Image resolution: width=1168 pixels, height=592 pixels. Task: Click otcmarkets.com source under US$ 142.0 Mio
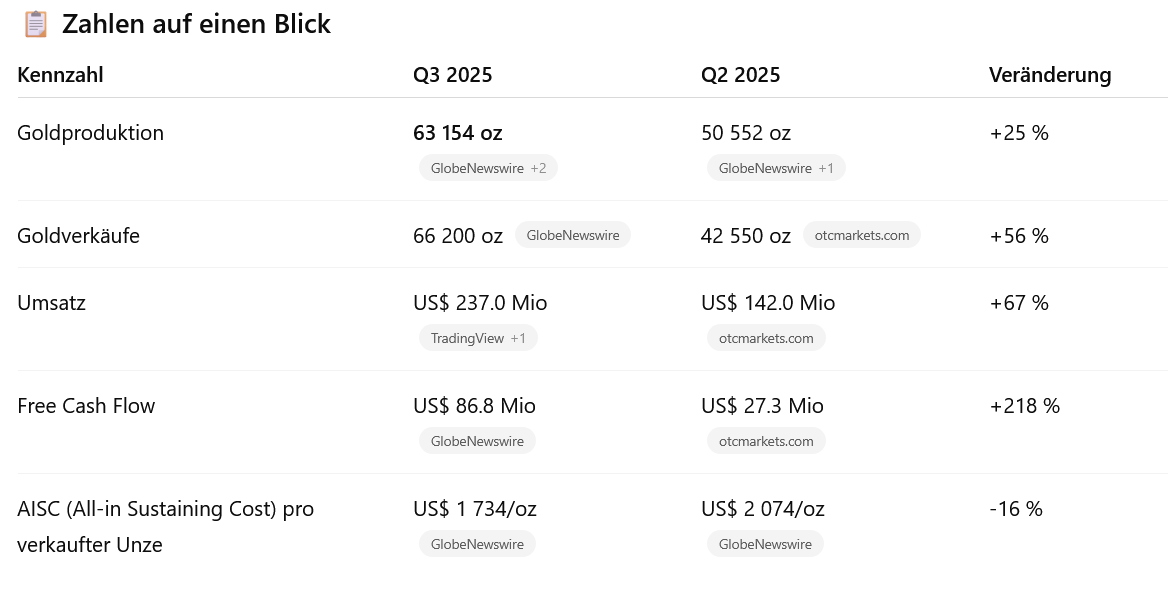point(766,338)
